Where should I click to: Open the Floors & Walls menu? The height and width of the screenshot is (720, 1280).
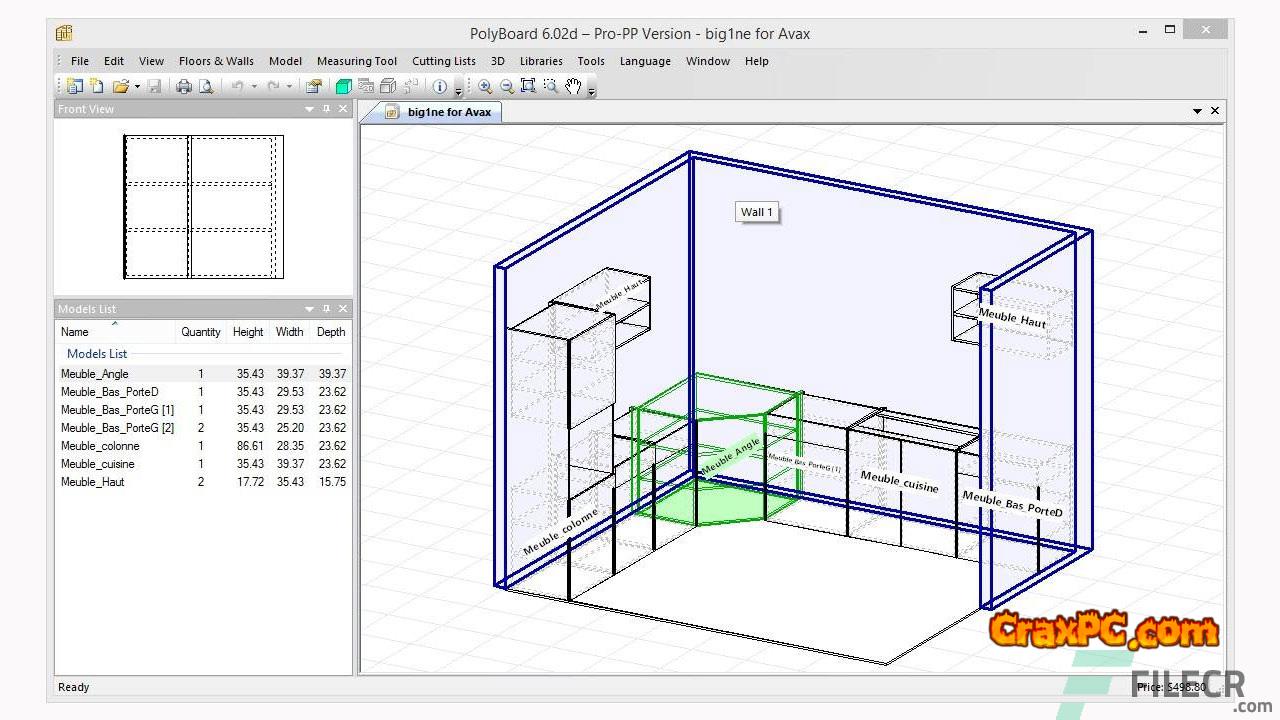click(x=216, y=61)
